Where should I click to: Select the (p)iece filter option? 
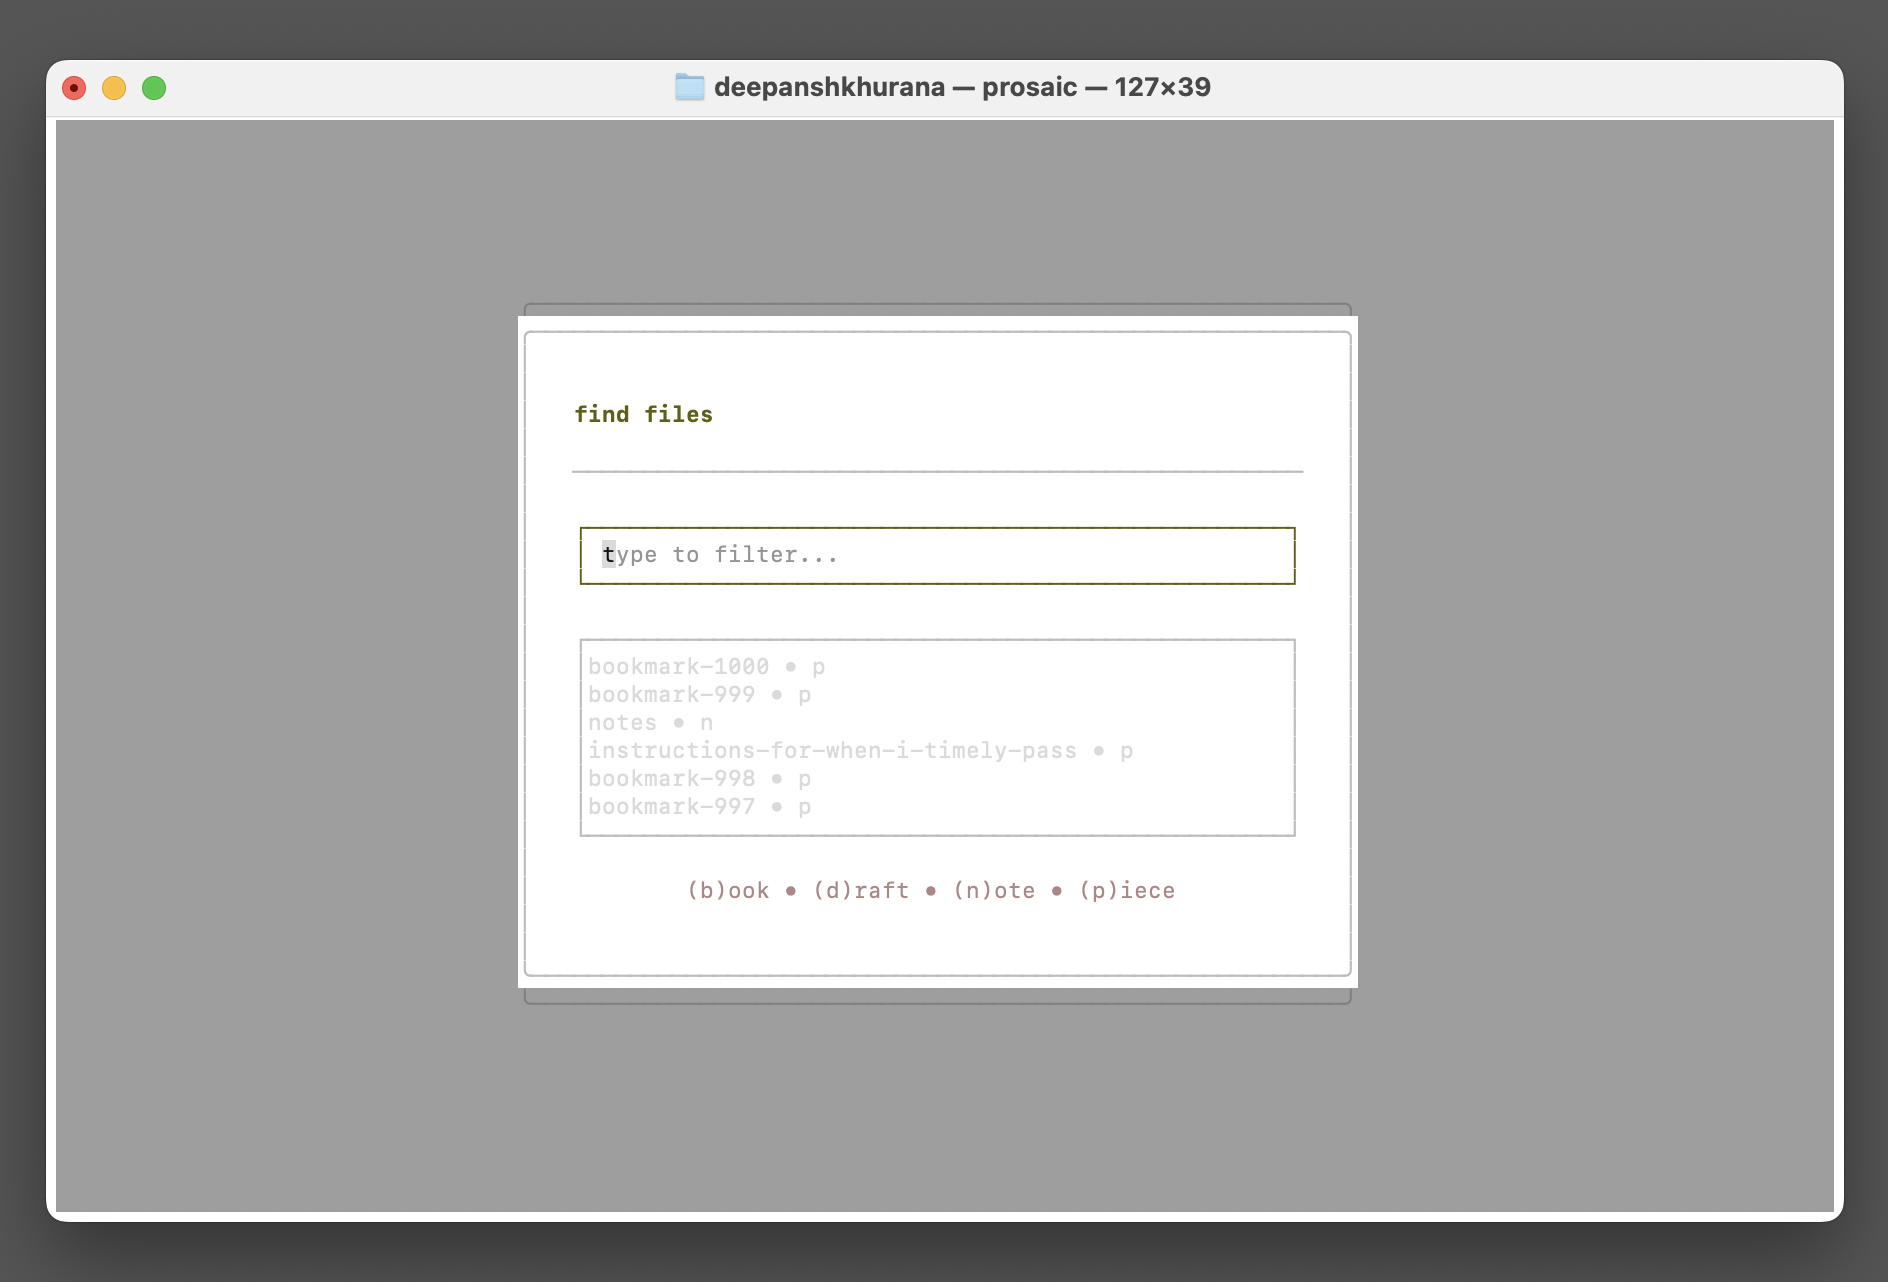1126,889
